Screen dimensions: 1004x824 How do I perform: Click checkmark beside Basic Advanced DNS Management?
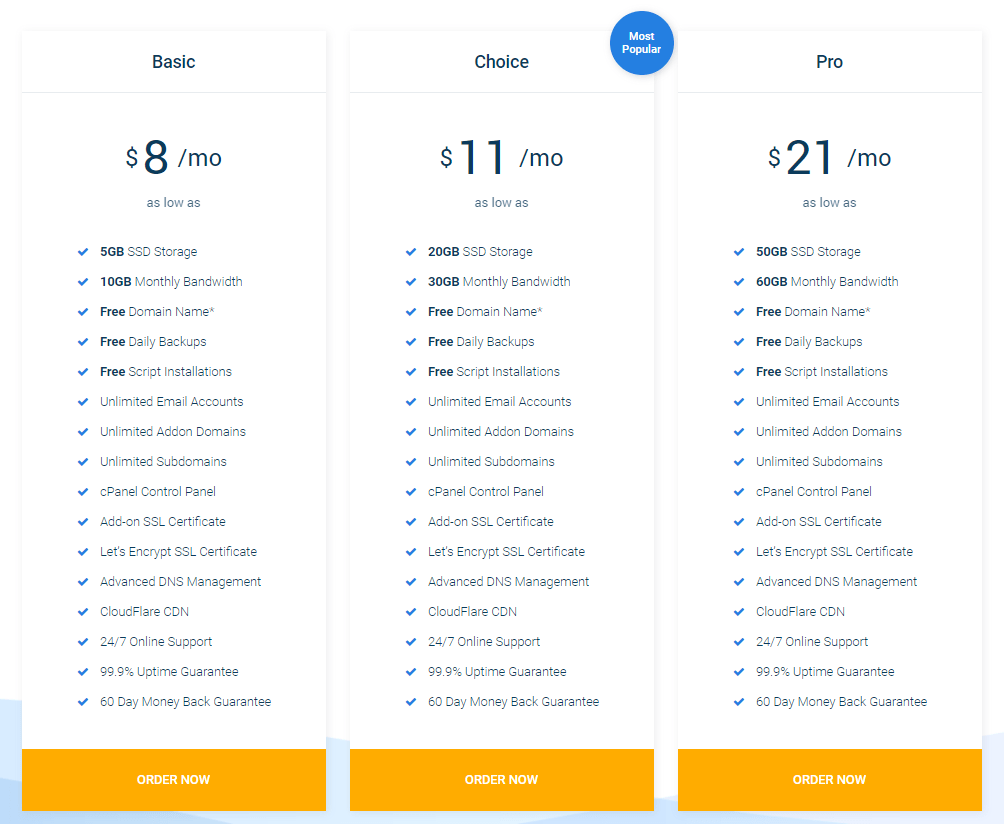tap(83, 582)
